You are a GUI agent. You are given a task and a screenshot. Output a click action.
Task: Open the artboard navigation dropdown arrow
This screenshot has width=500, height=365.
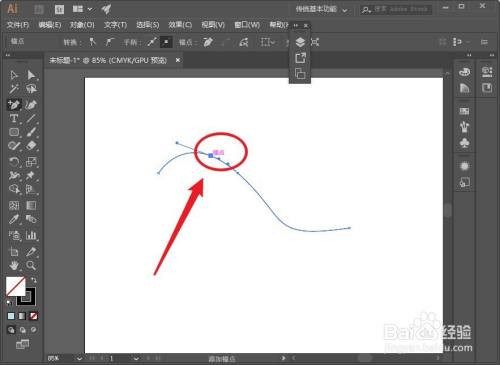click(136, 359)
